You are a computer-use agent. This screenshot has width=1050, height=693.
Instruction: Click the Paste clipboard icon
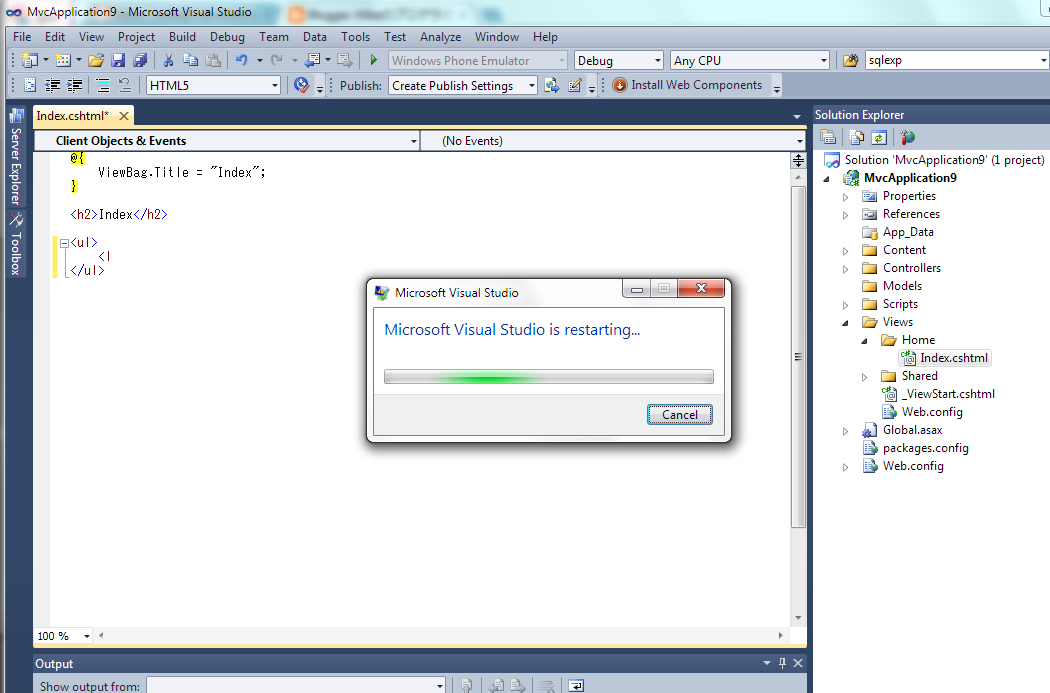[213, 60]
